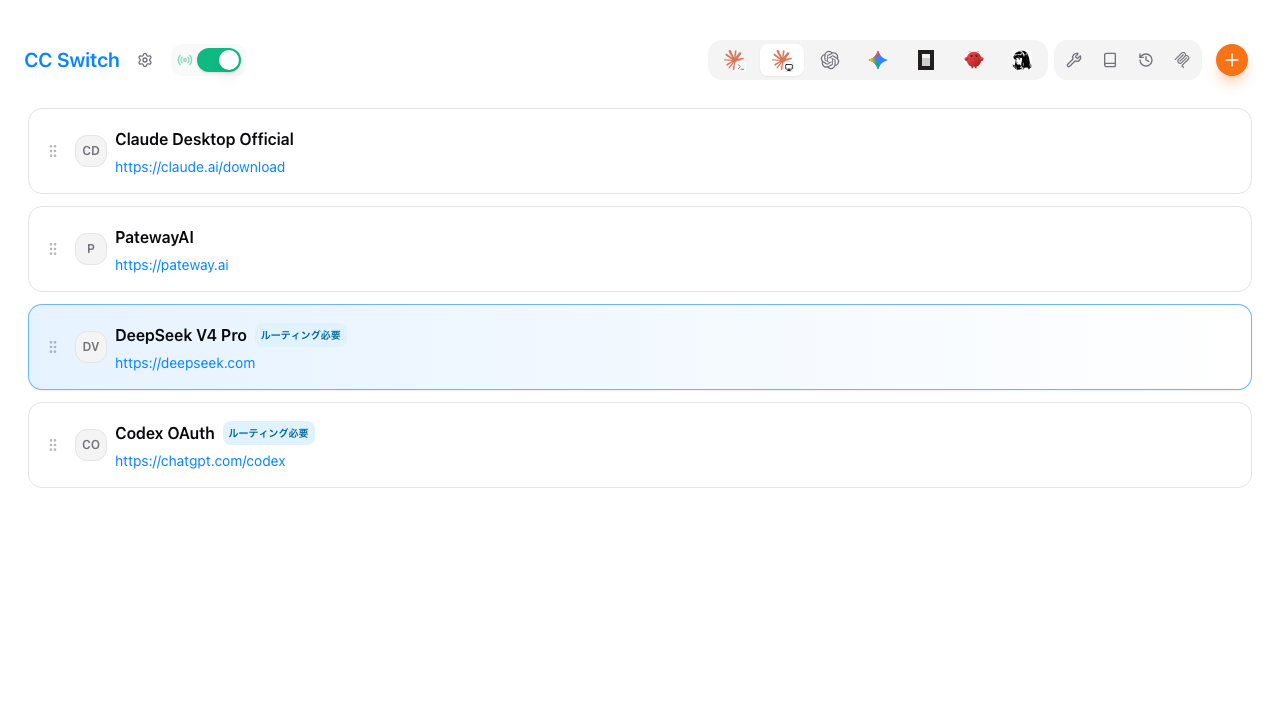The height and width of the screenshot is (720, 1280).
Task: Click the PatewayAI drag handle dots
Action: coord(53,249)
